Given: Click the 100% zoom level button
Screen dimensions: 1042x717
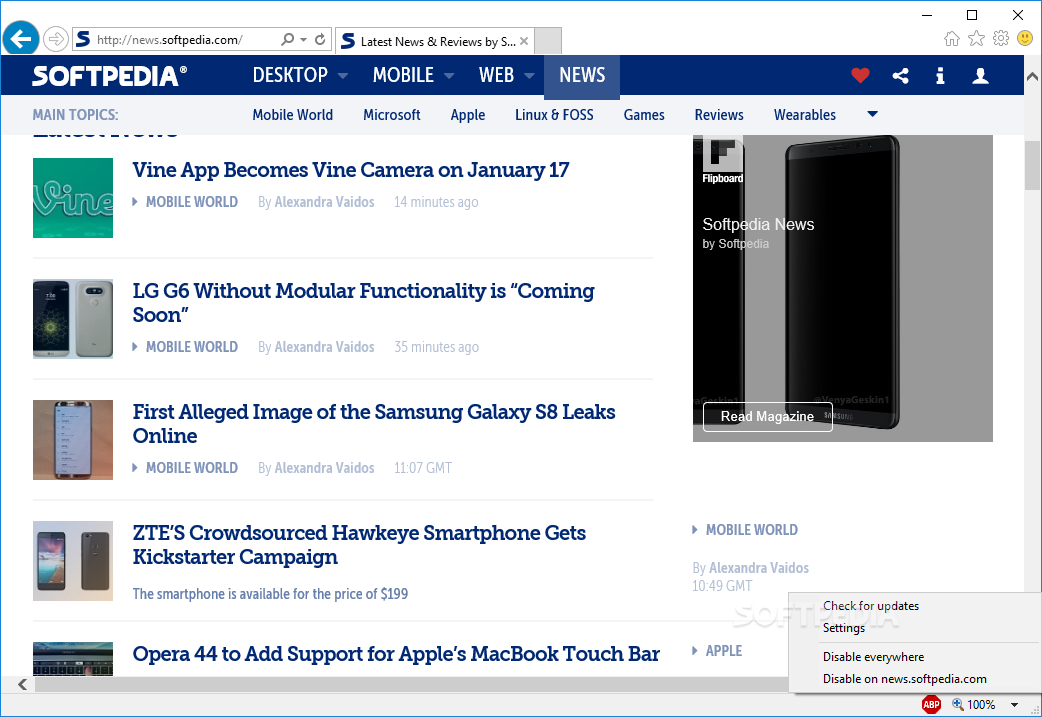Looking at the screenshot, I should pos(974,704).
